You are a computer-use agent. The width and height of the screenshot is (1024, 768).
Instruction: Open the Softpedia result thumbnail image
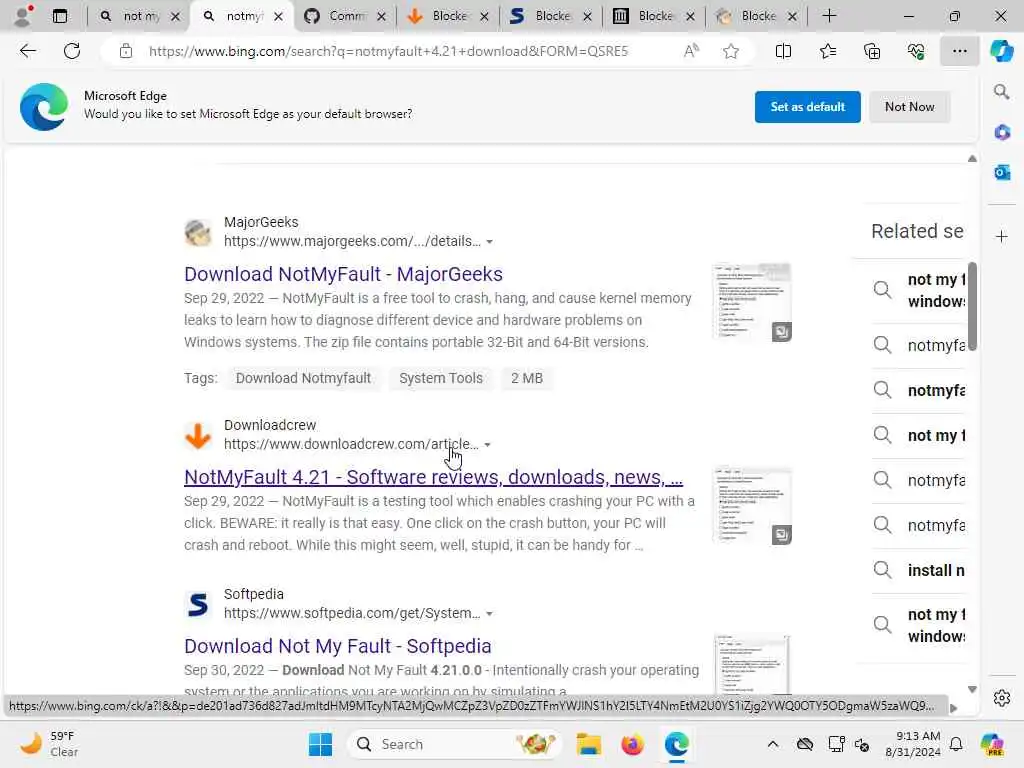[x=752, y=664]
